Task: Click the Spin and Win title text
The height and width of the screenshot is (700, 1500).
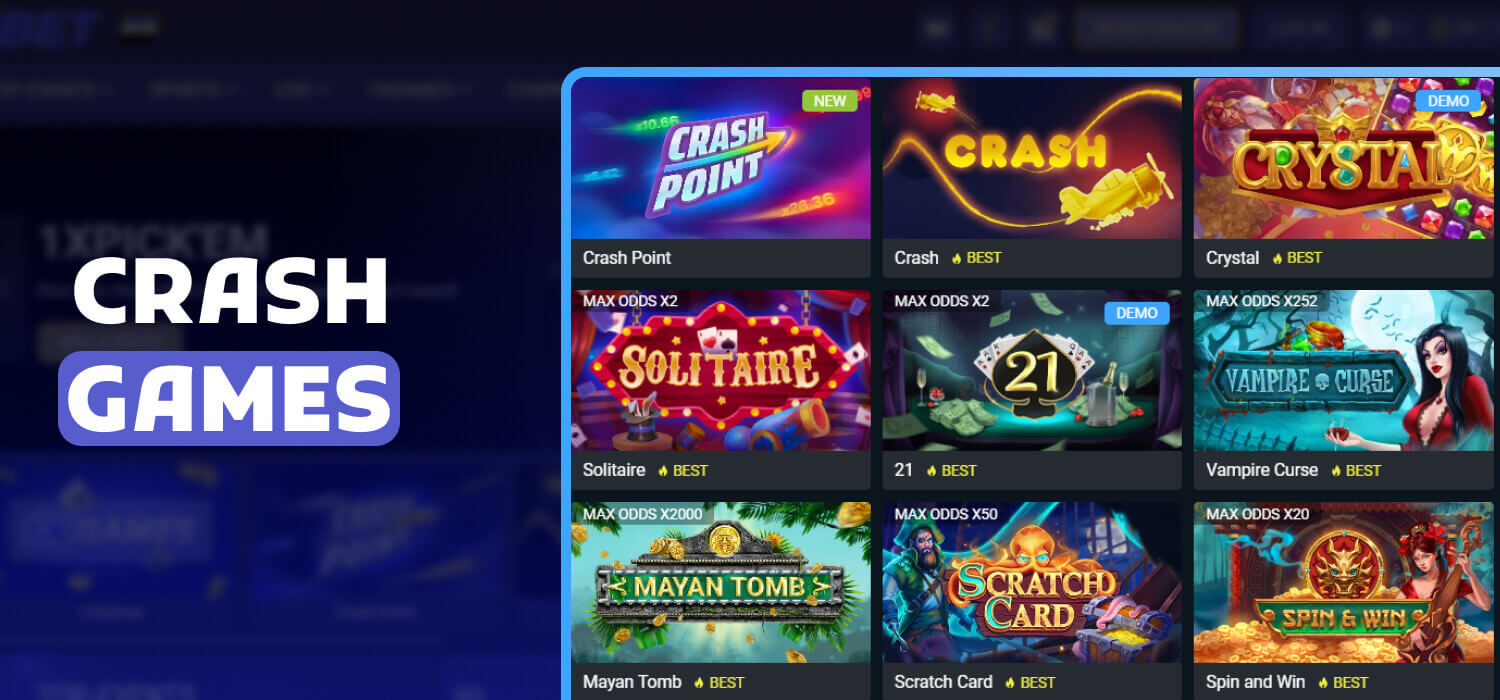Action: click(1255, 682)
